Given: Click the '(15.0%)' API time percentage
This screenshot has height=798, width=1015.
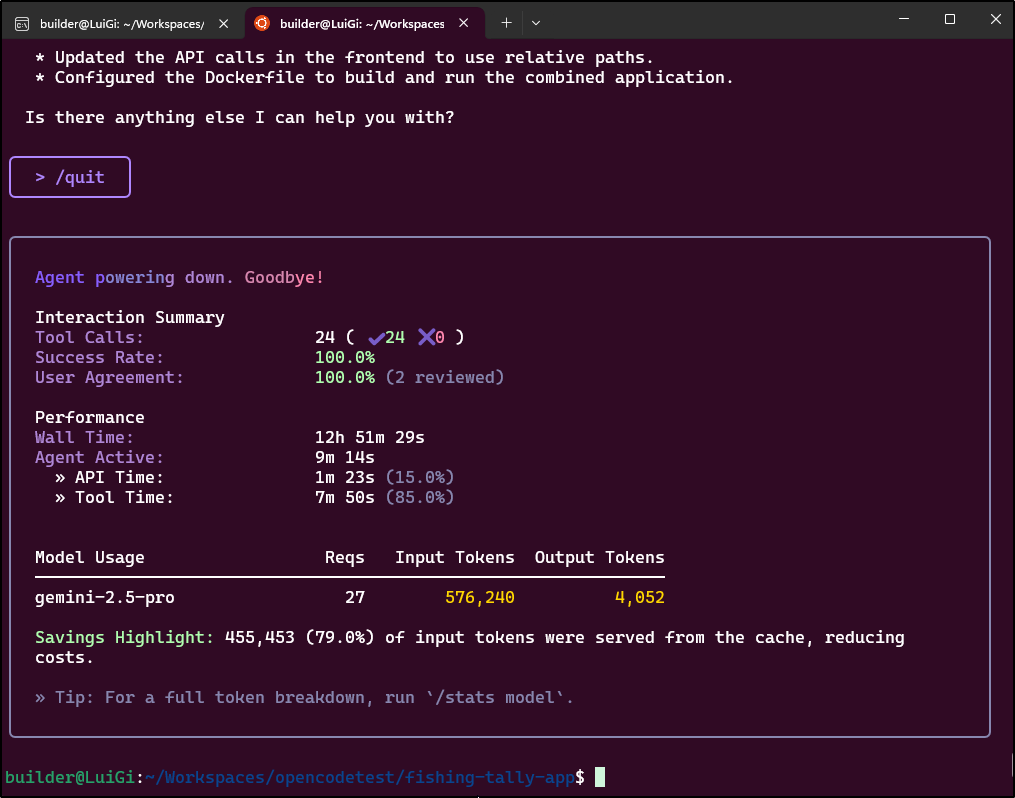Looking at the screenshot, I should click(420, 478).
